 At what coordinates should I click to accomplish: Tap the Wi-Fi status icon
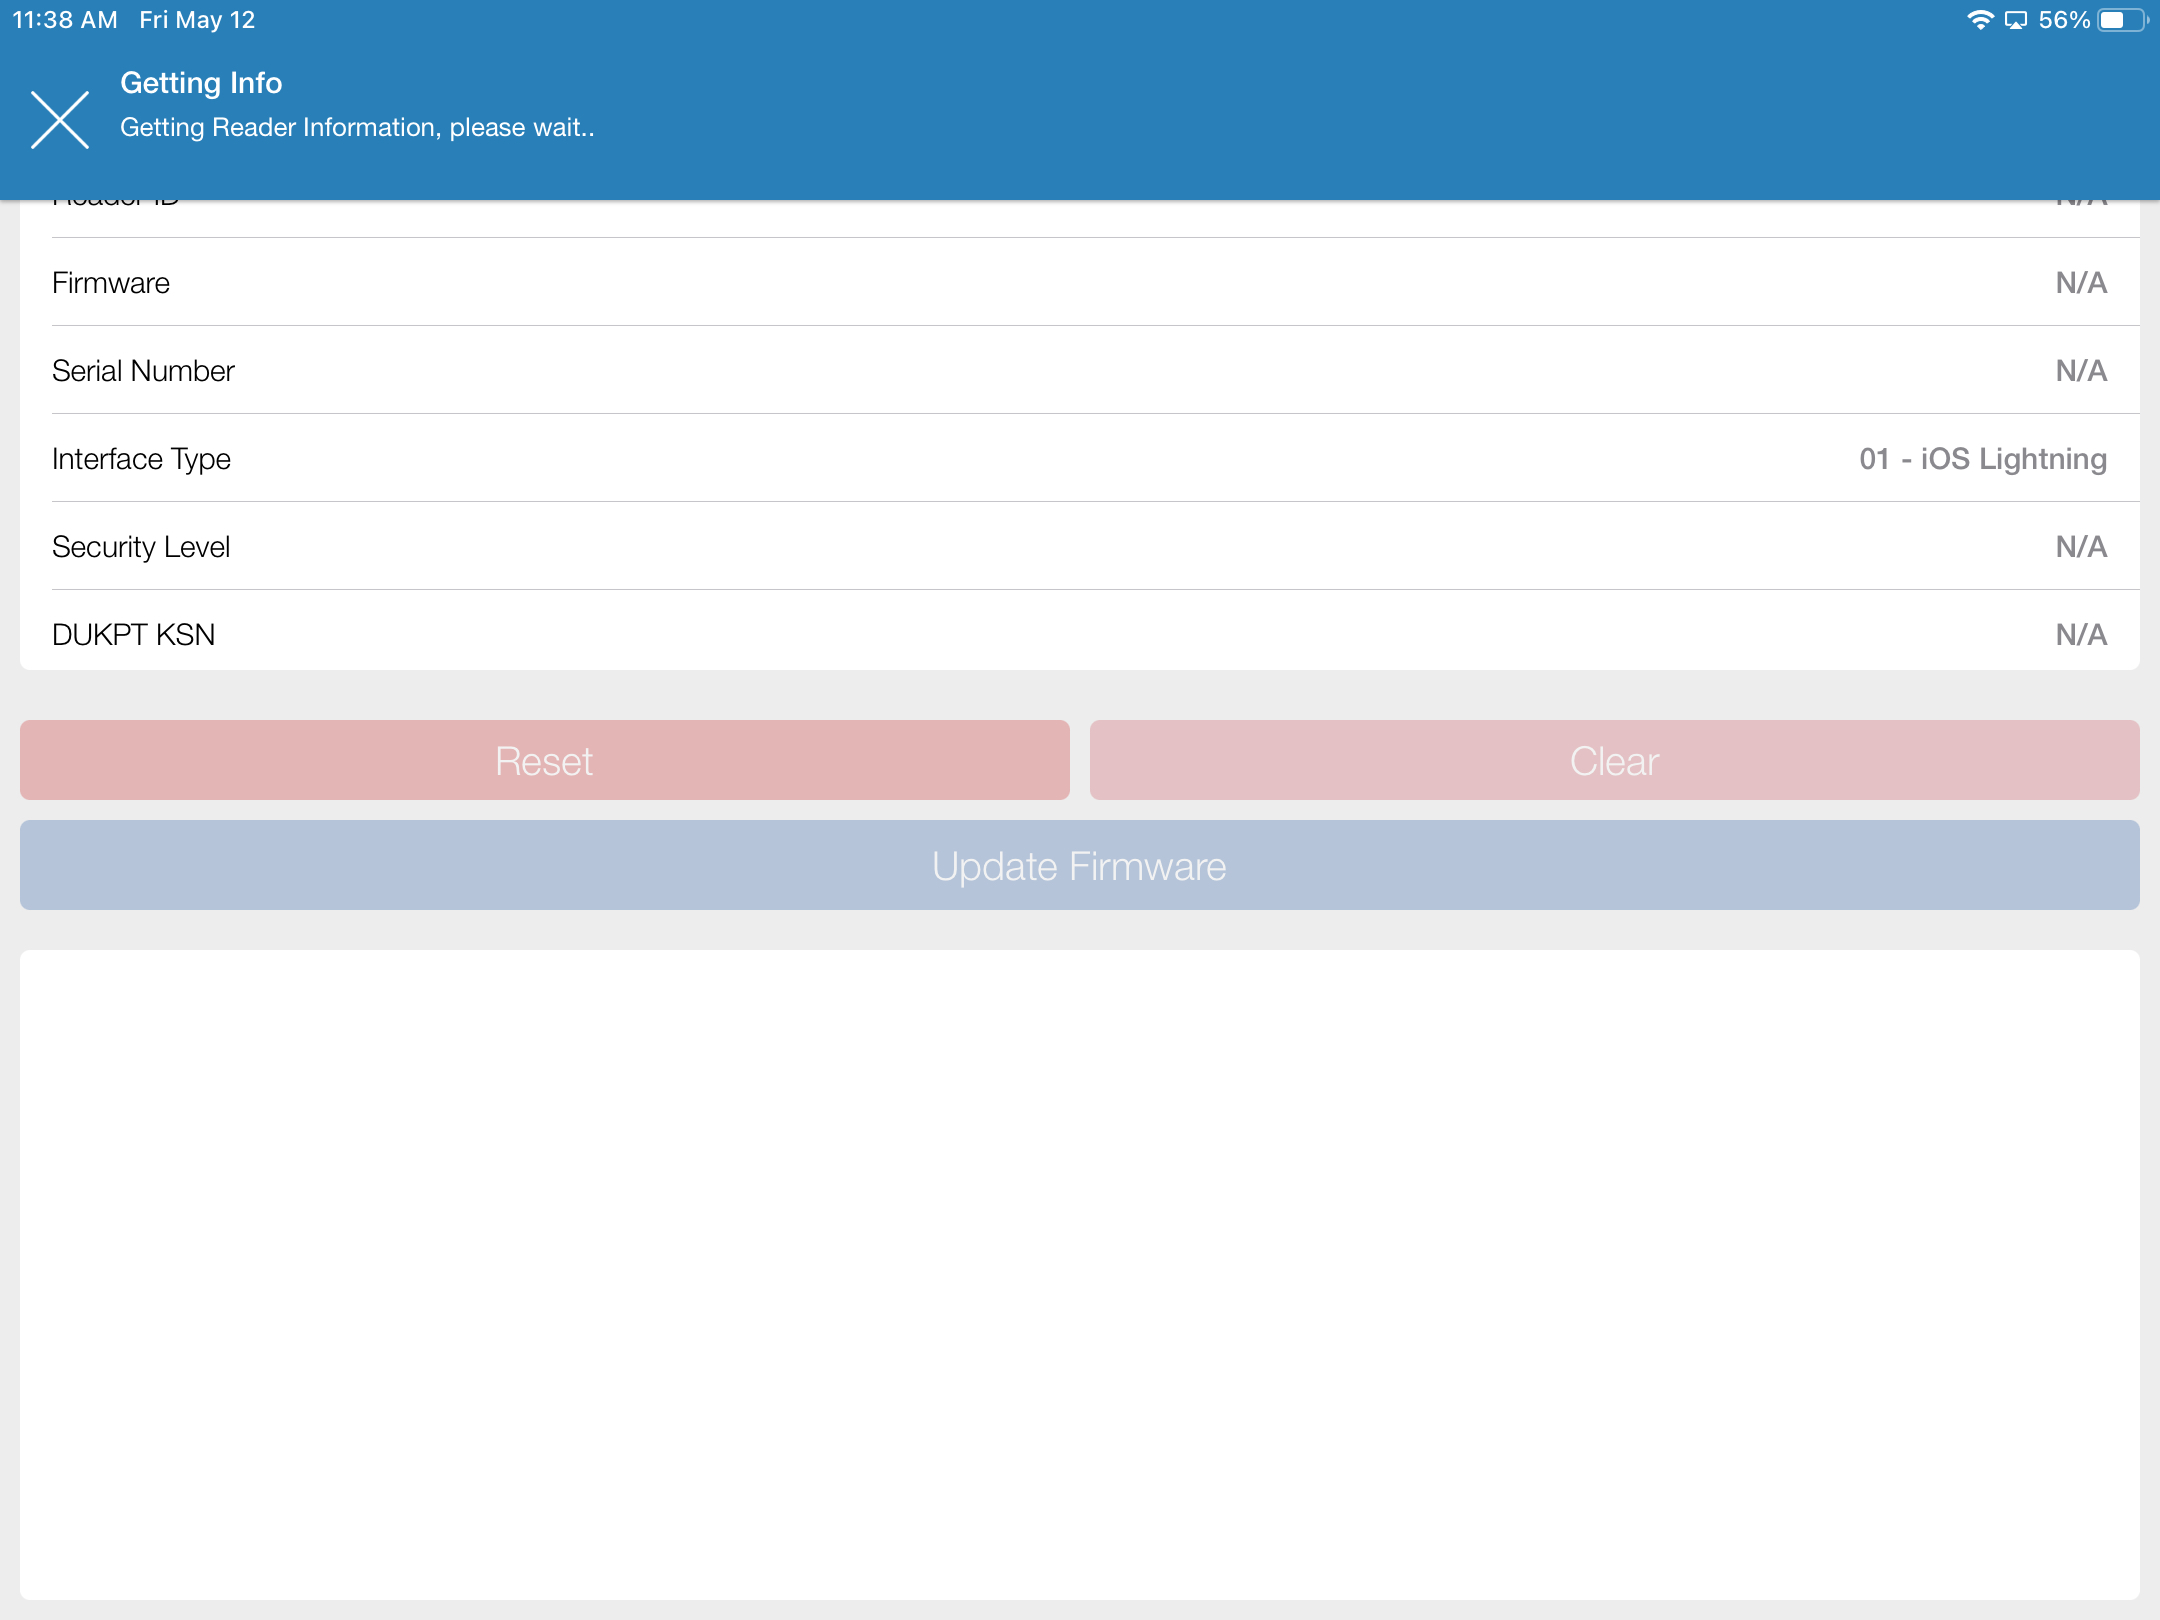(x=1980, y=20)
